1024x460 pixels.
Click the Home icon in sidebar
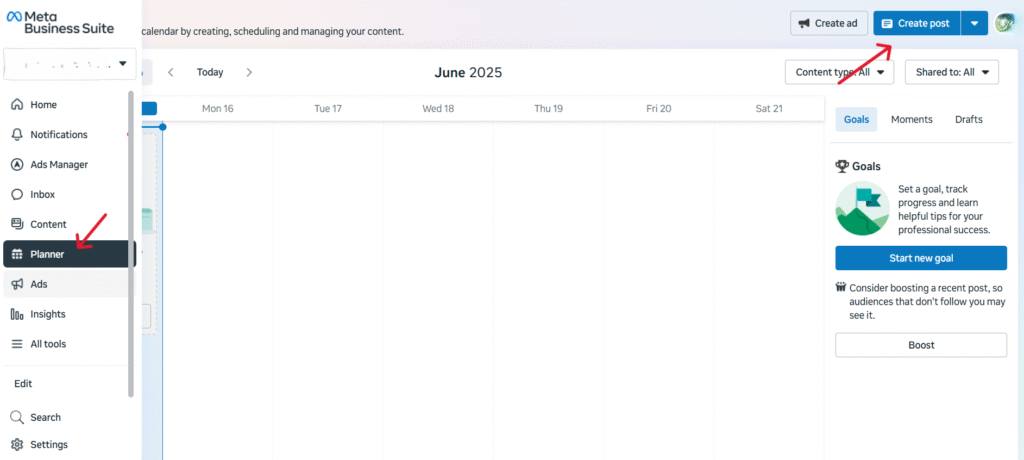(x=17, y=105)
